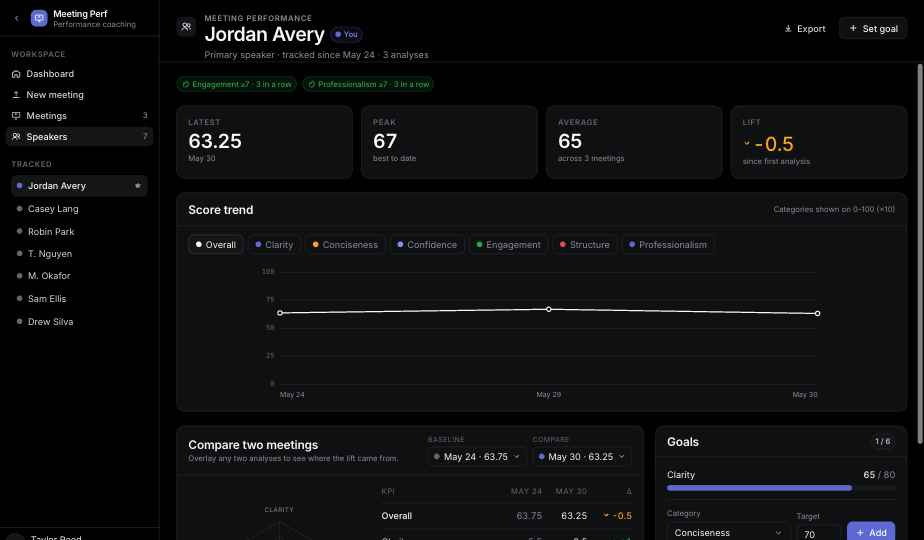This screenshot has height=540, width=924.
Task: Enable the Conciseness series chip
Action: pyautogui.click(x=345, y=245)
